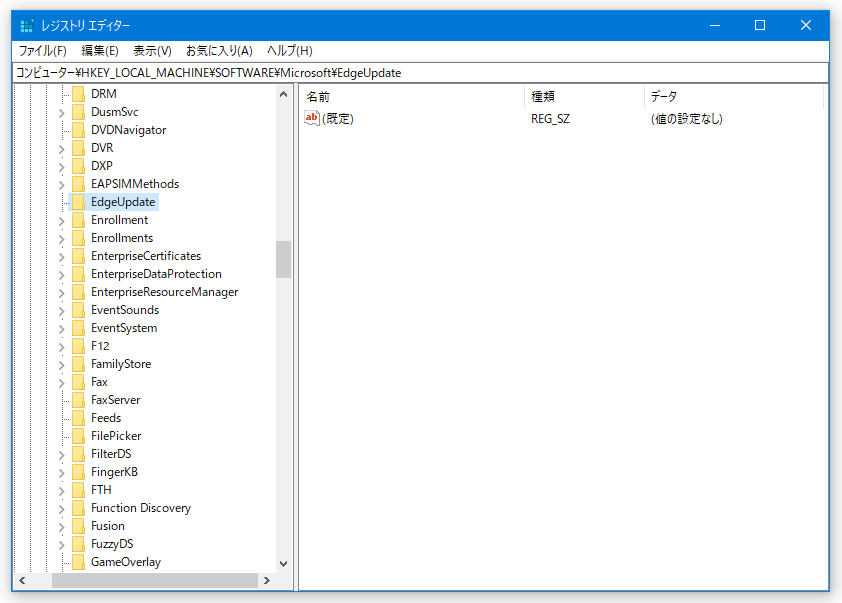Click the REG_SZ type cell
This screenshot has height=603, width=842.
click(550, 119)
